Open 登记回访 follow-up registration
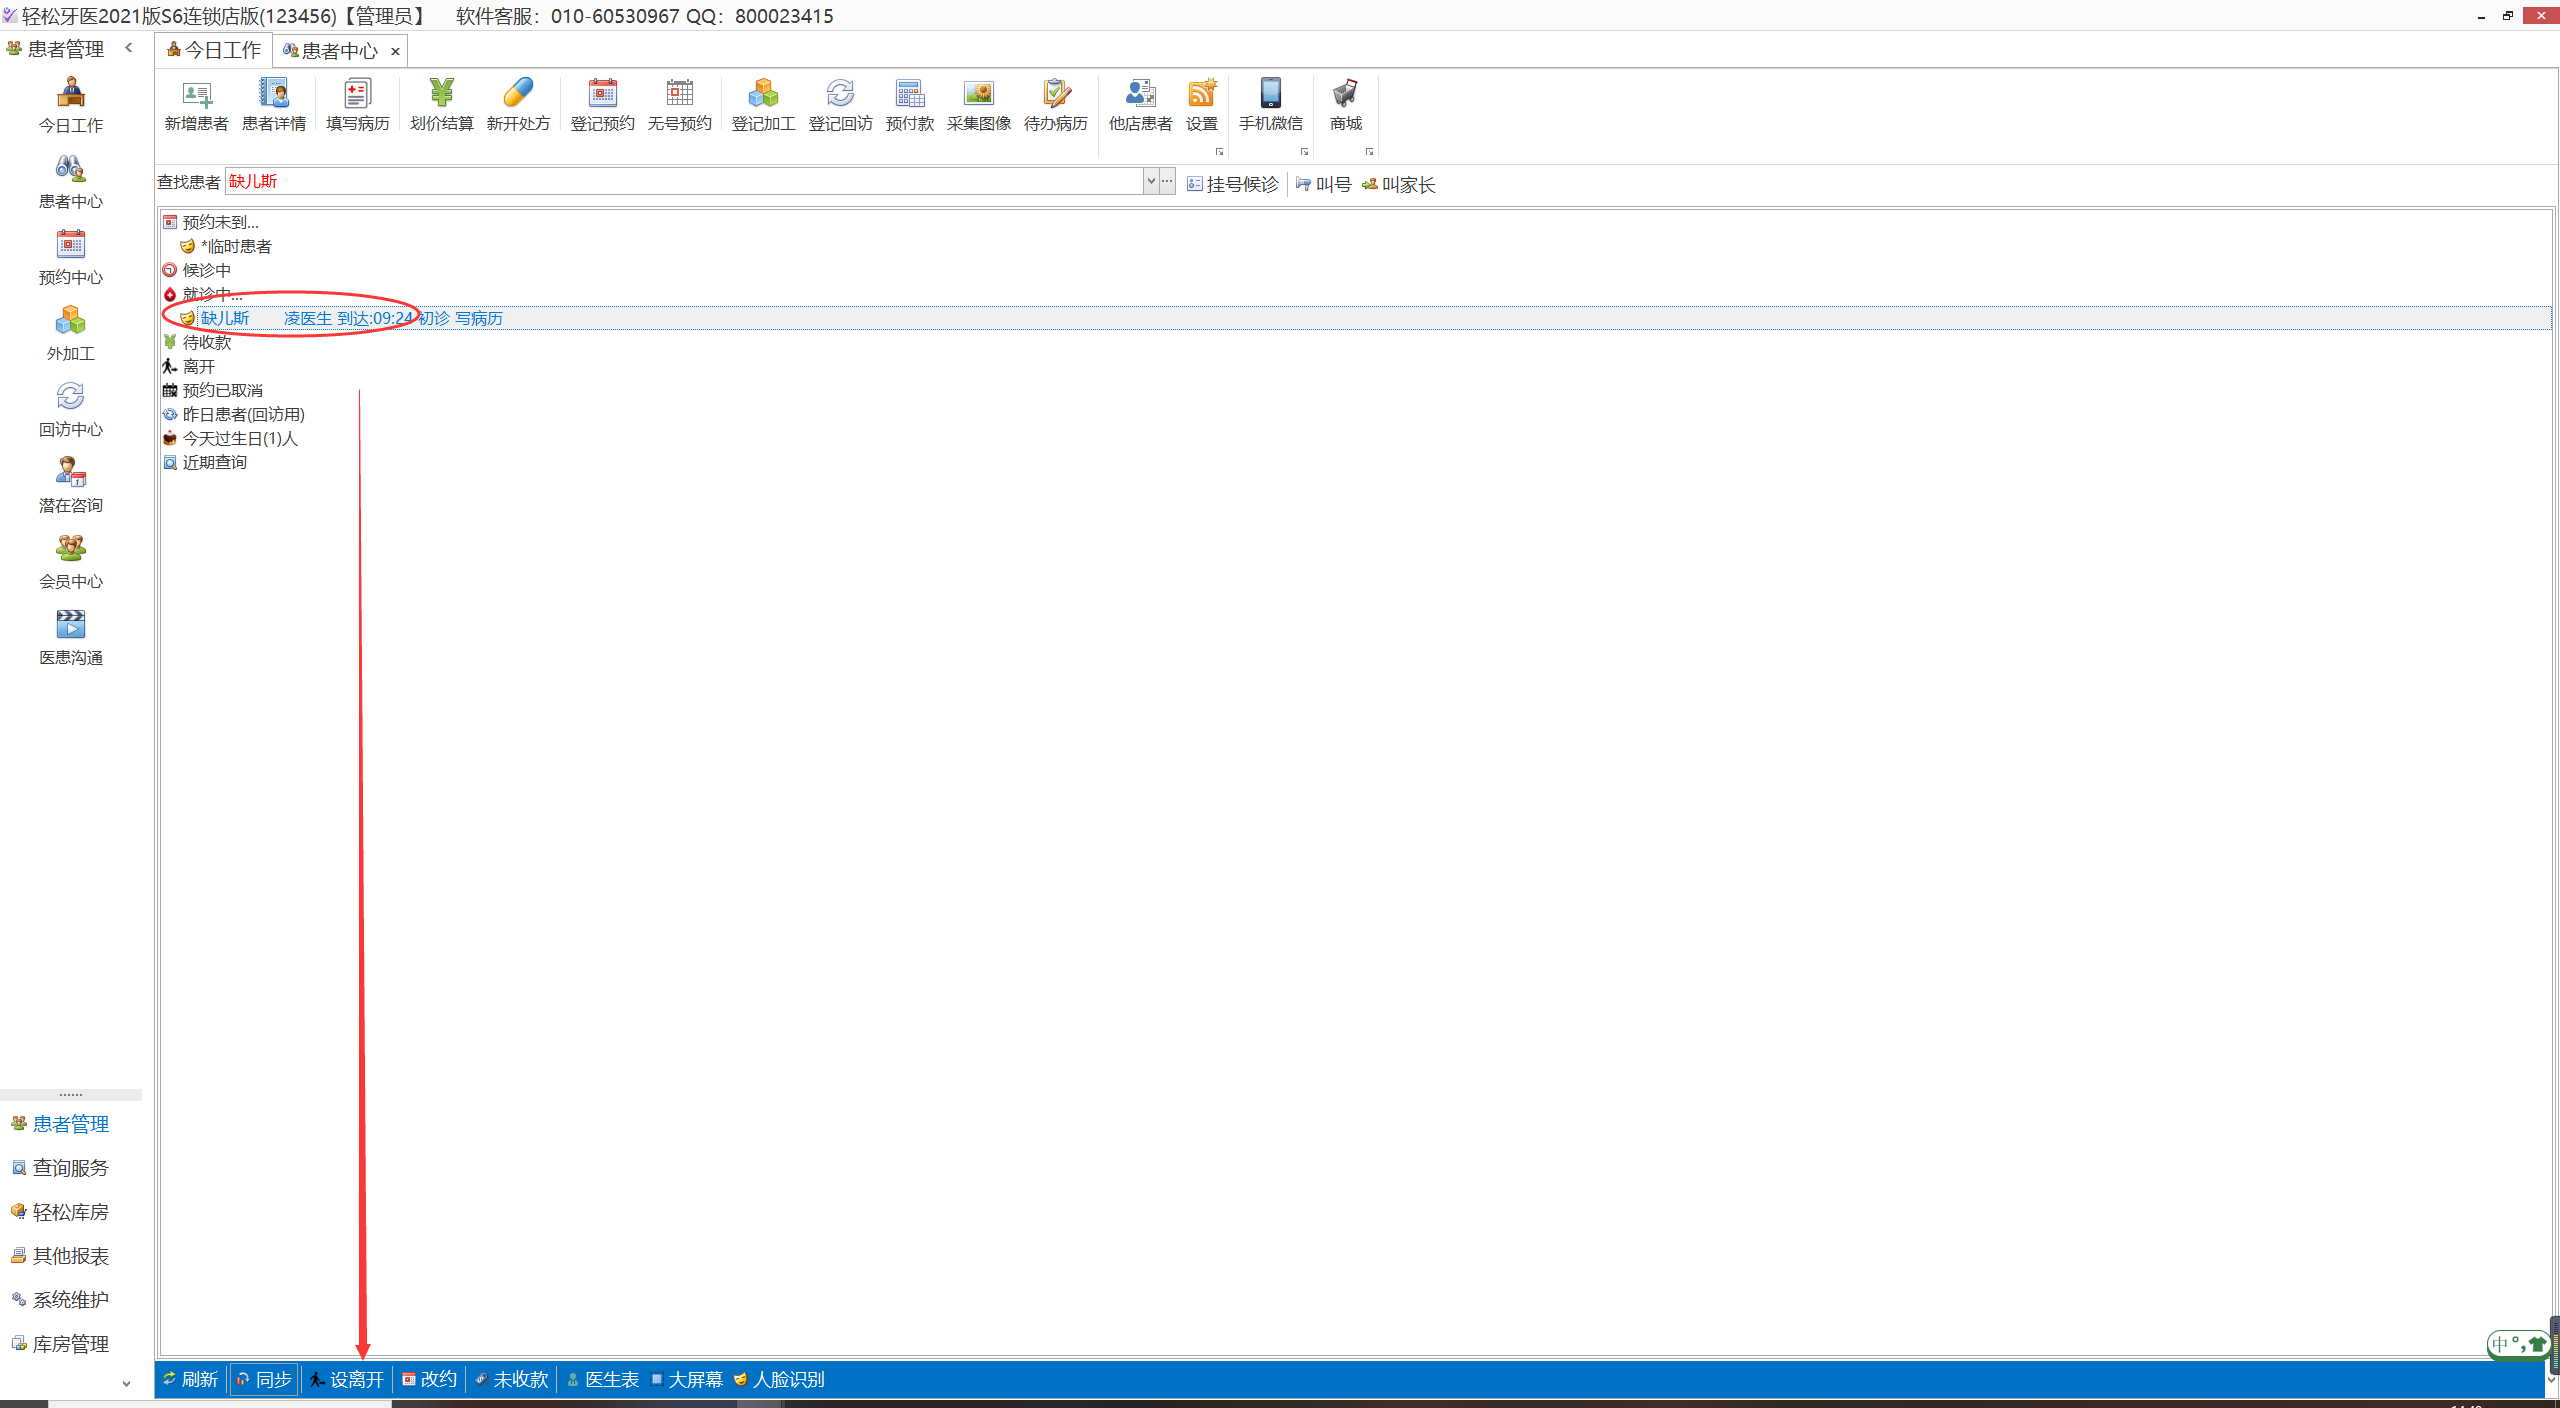 pos(840,105)
